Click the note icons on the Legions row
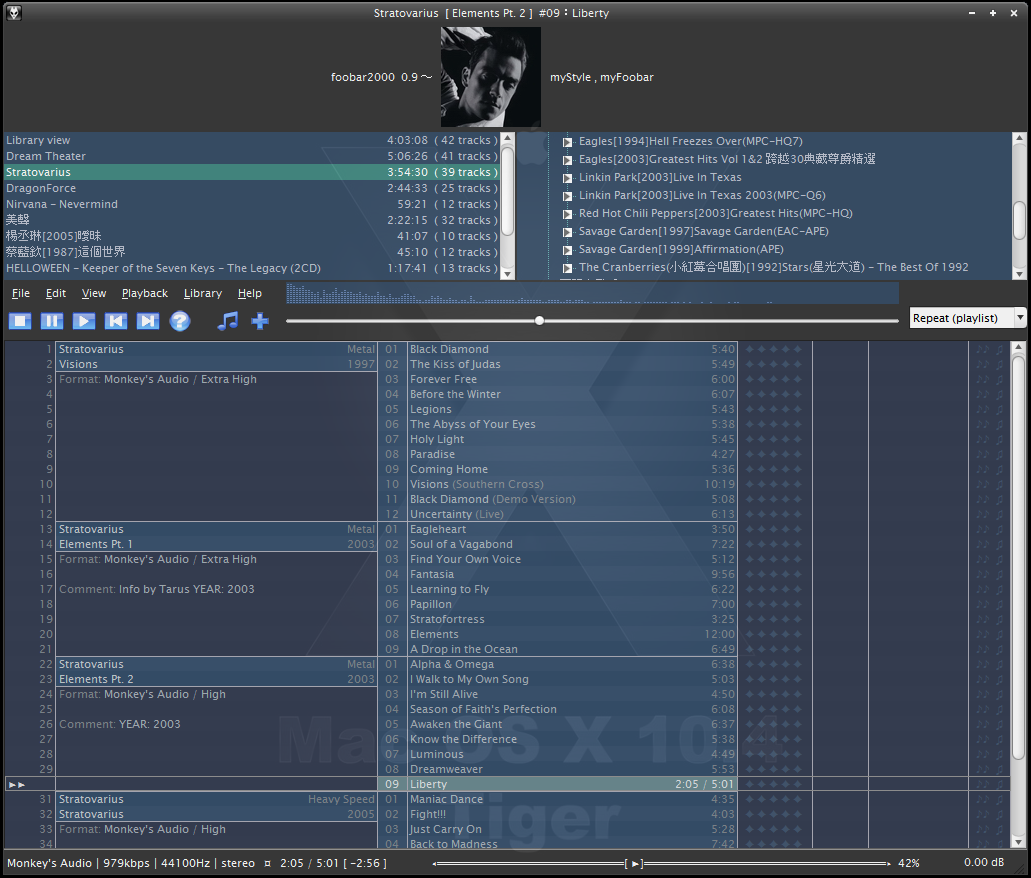 (990, 409)
